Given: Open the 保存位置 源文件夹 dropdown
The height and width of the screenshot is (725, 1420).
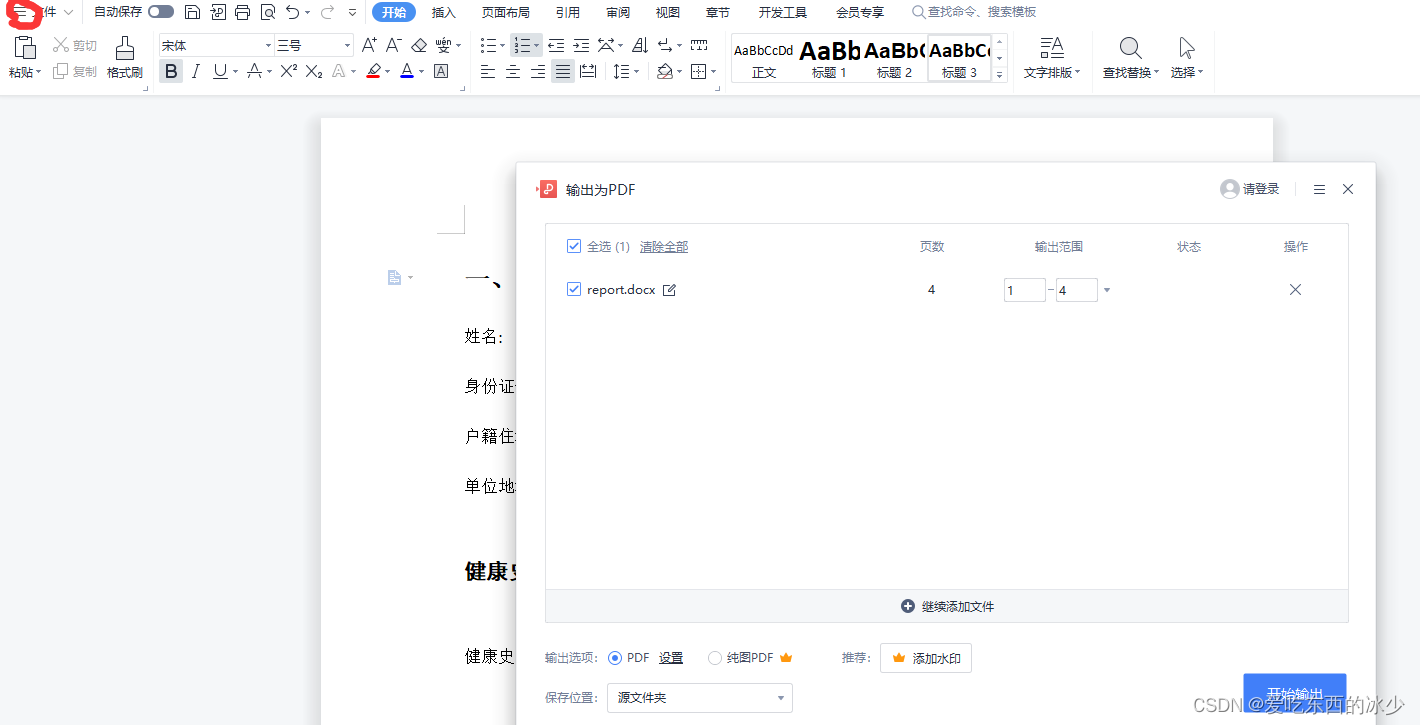Looking at the screenshot, I should [700, 698].
